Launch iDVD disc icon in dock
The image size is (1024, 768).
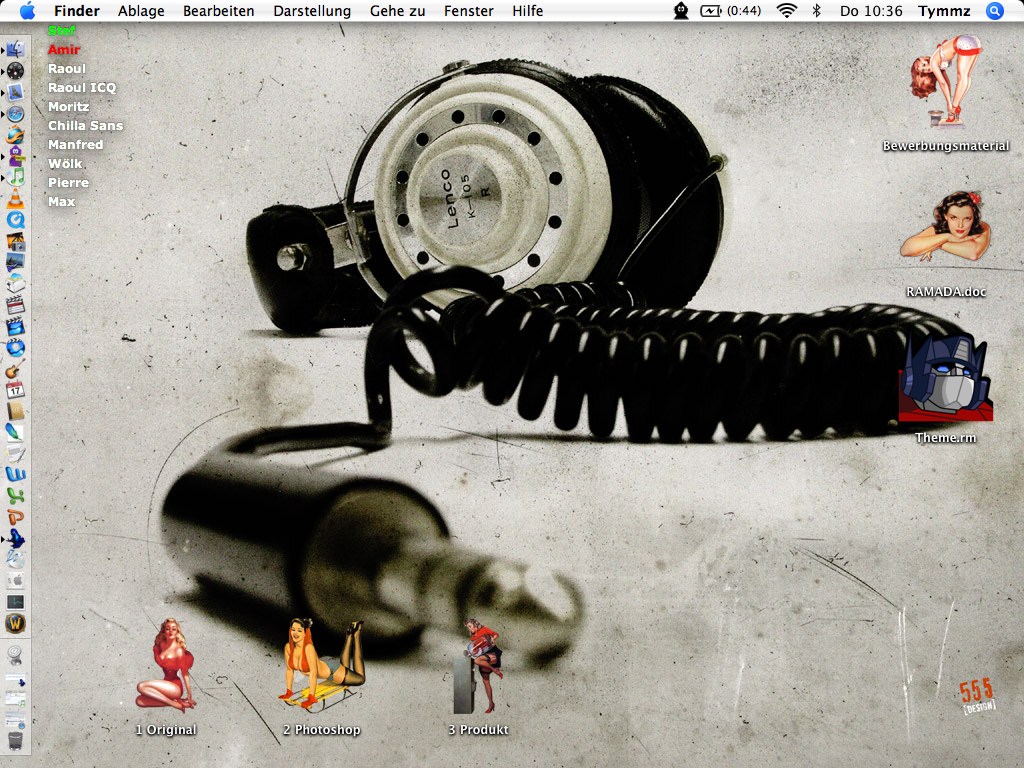click(15, 348)
